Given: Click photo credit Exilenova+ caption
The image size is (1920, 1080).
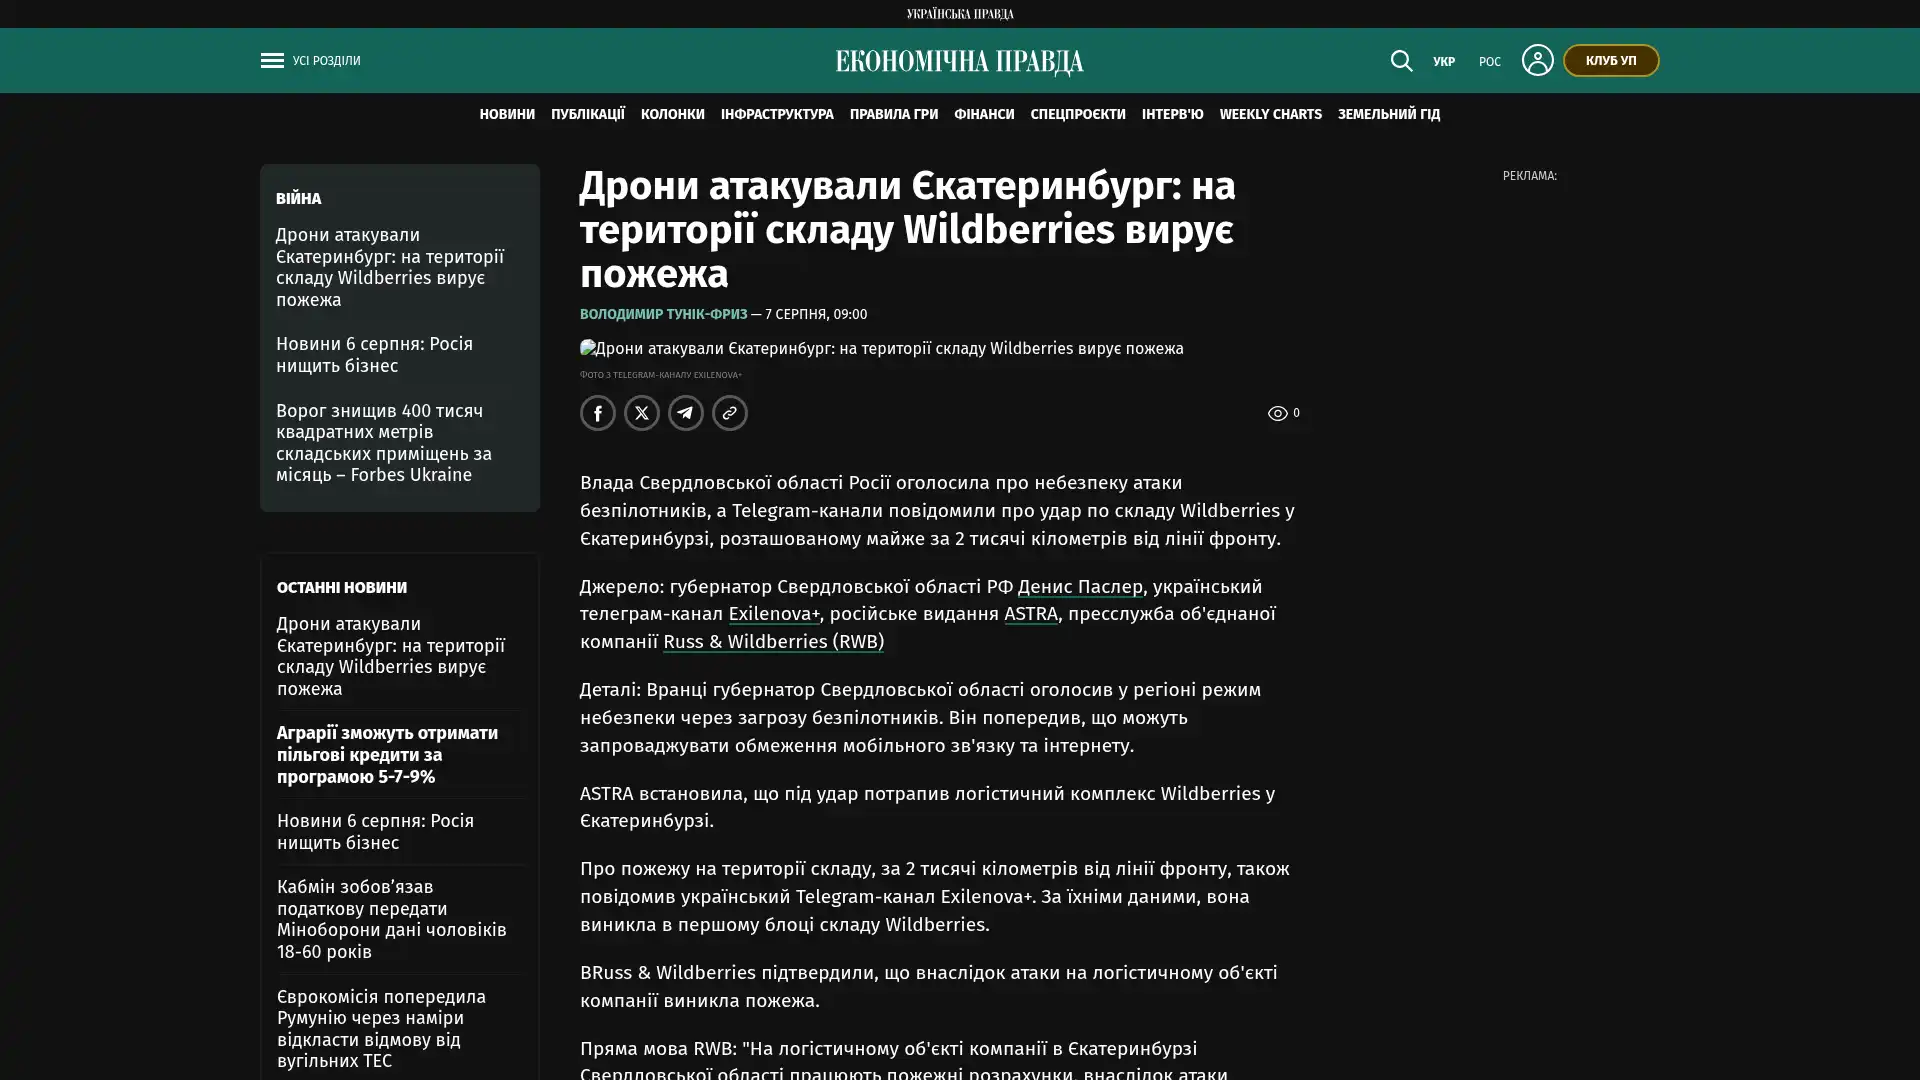Looking at the screenshot, I should click(661, 375).
